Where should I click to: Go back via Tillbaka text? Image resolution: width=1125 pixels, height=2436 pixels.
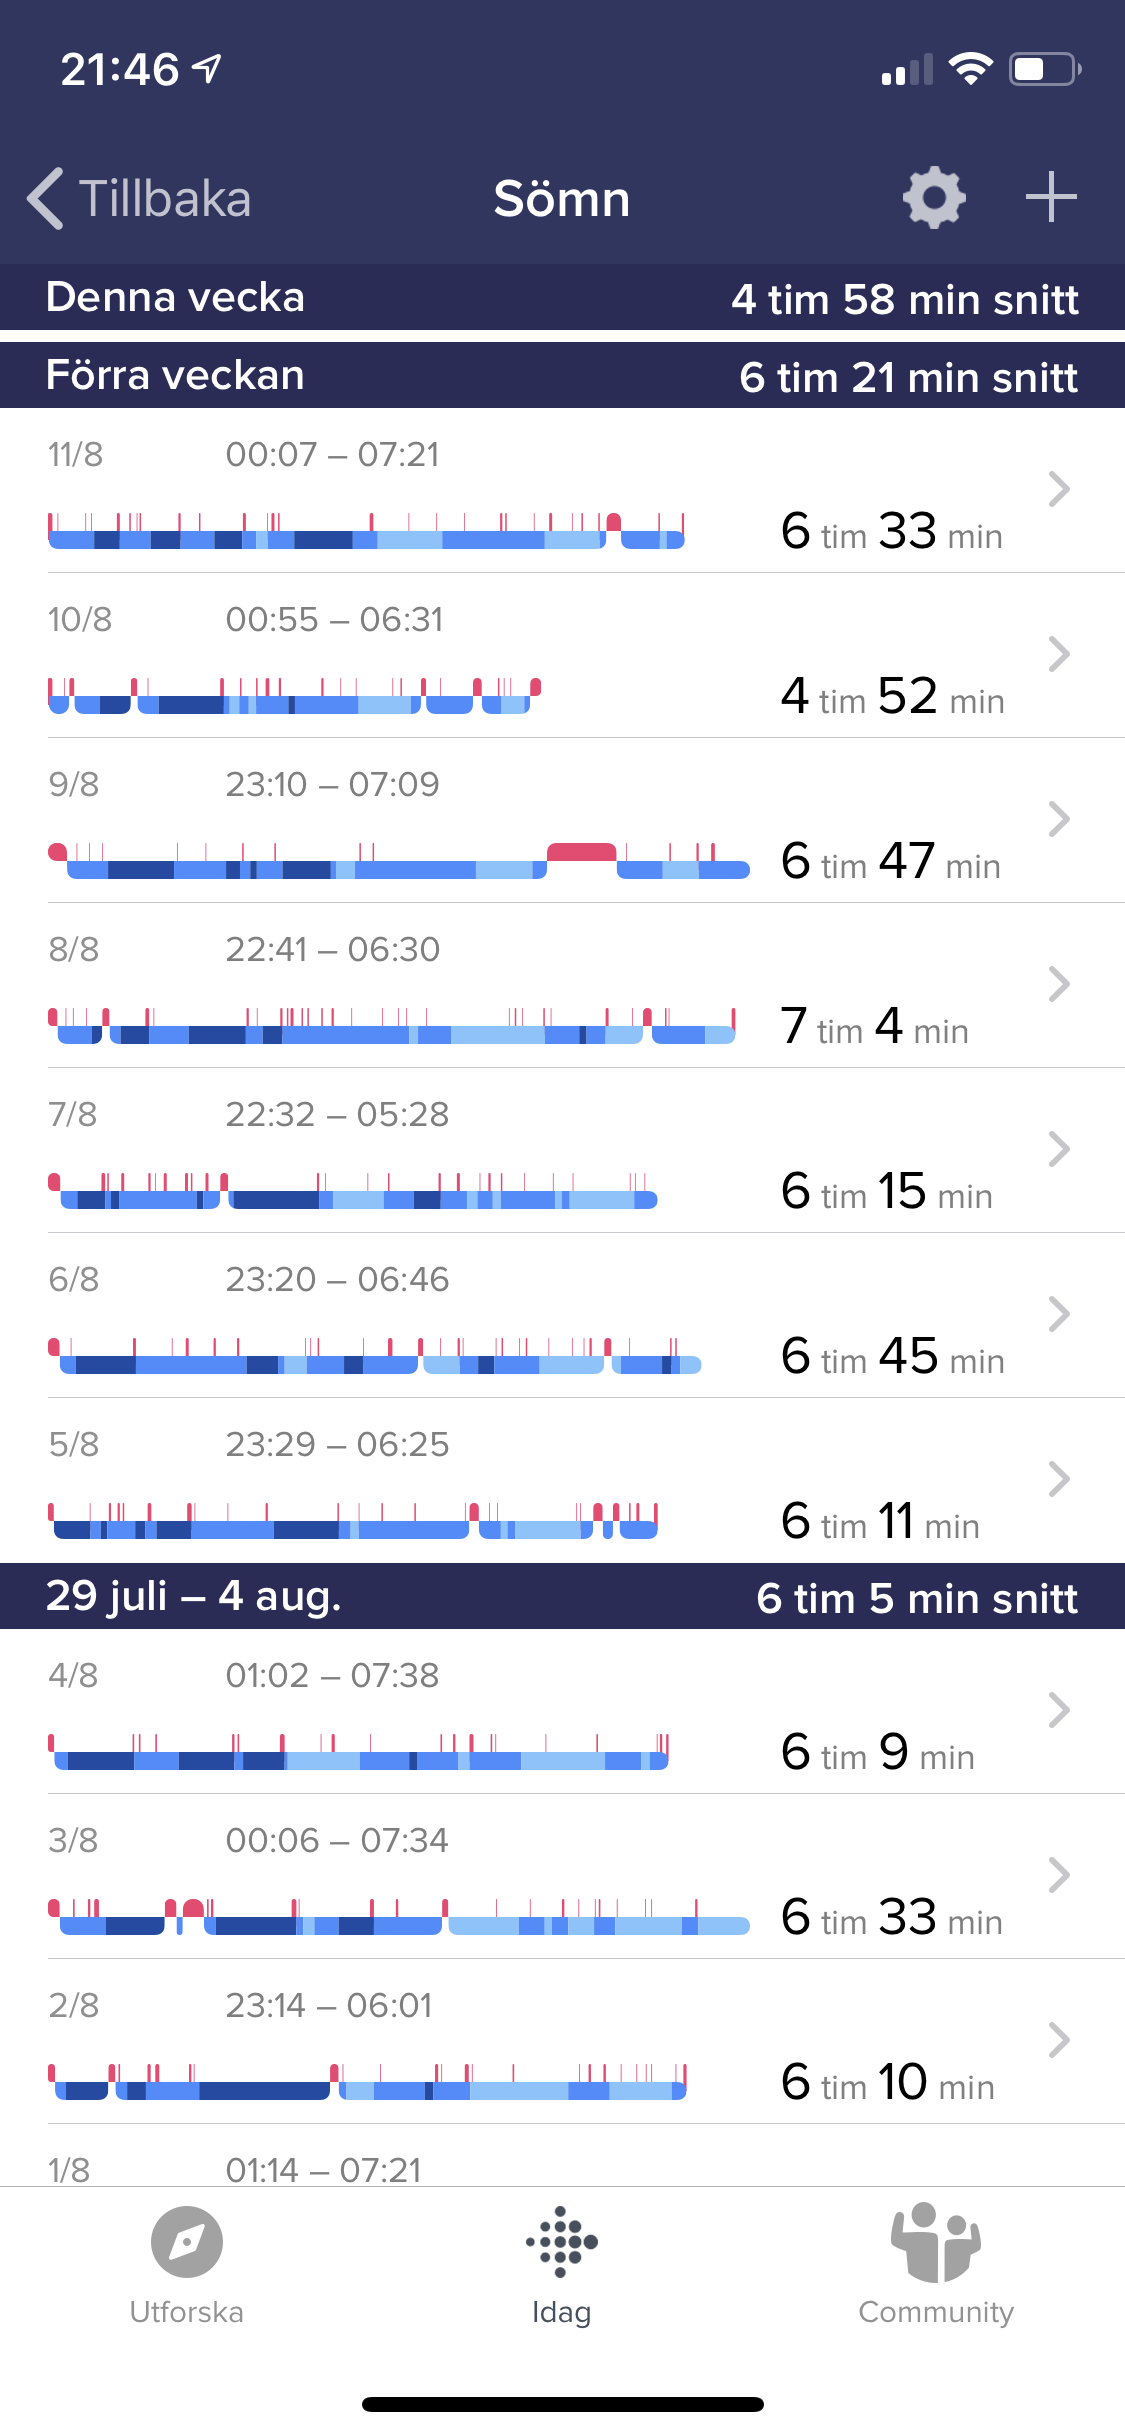(x=165, y=198)
